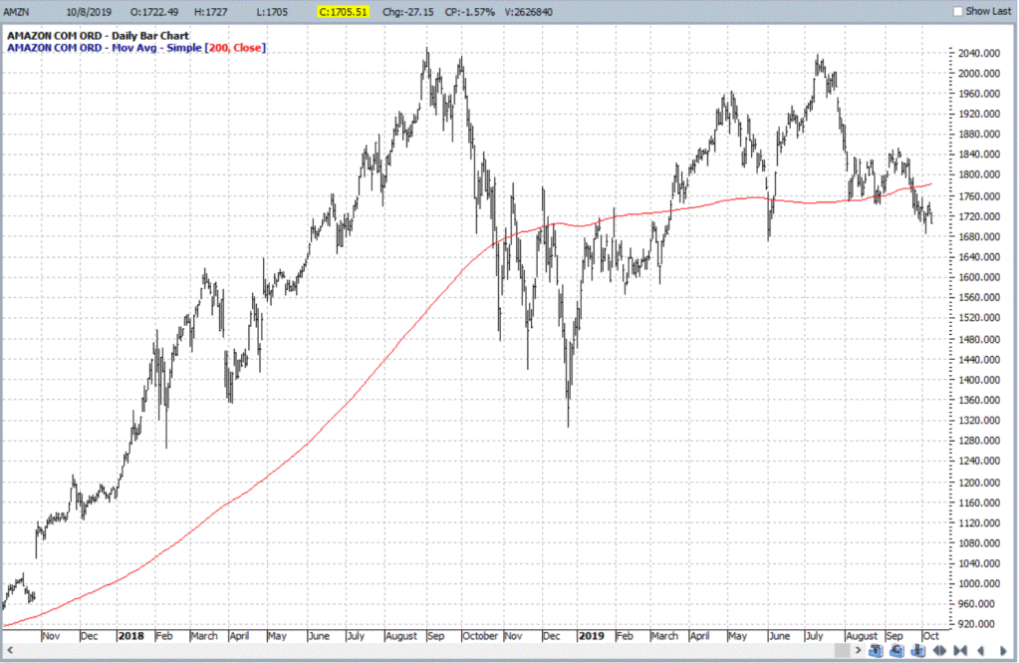Click the bold 2019 label on the date axis

pyautogui.click(x=591, y=636)
